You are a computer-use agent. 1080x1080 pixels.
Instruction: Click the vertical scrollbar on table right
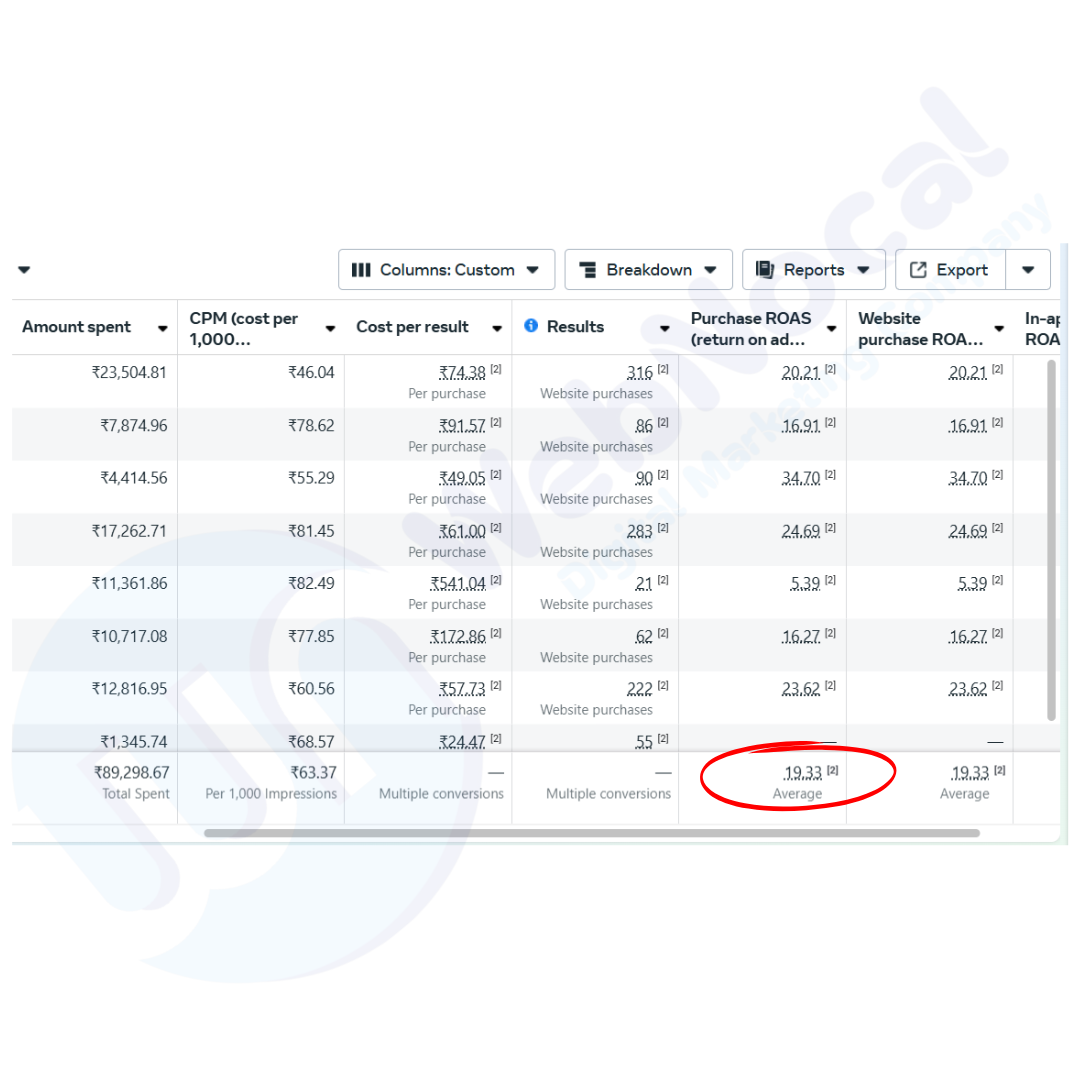(x=1051, y=540)
